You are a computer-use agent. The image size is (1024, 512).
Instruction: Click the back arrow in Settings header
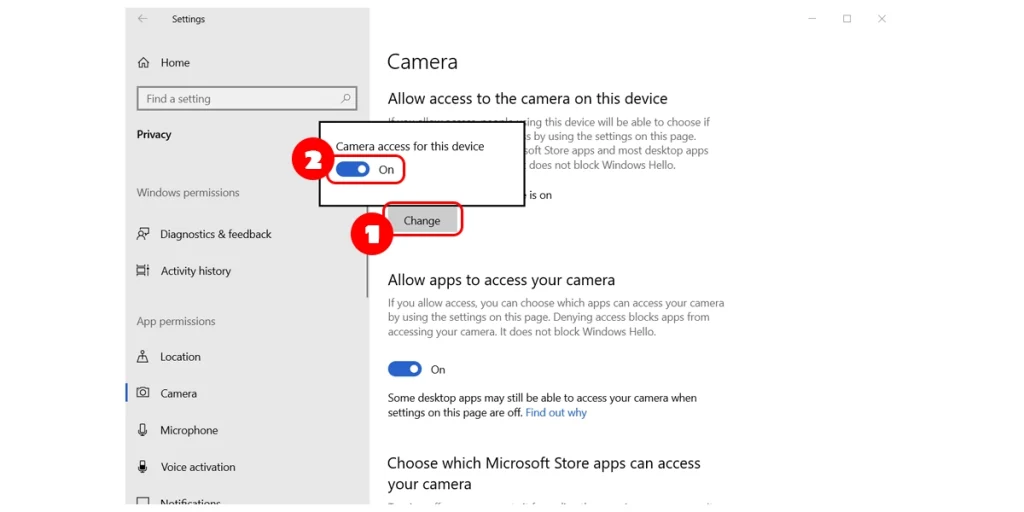(143, 19)
